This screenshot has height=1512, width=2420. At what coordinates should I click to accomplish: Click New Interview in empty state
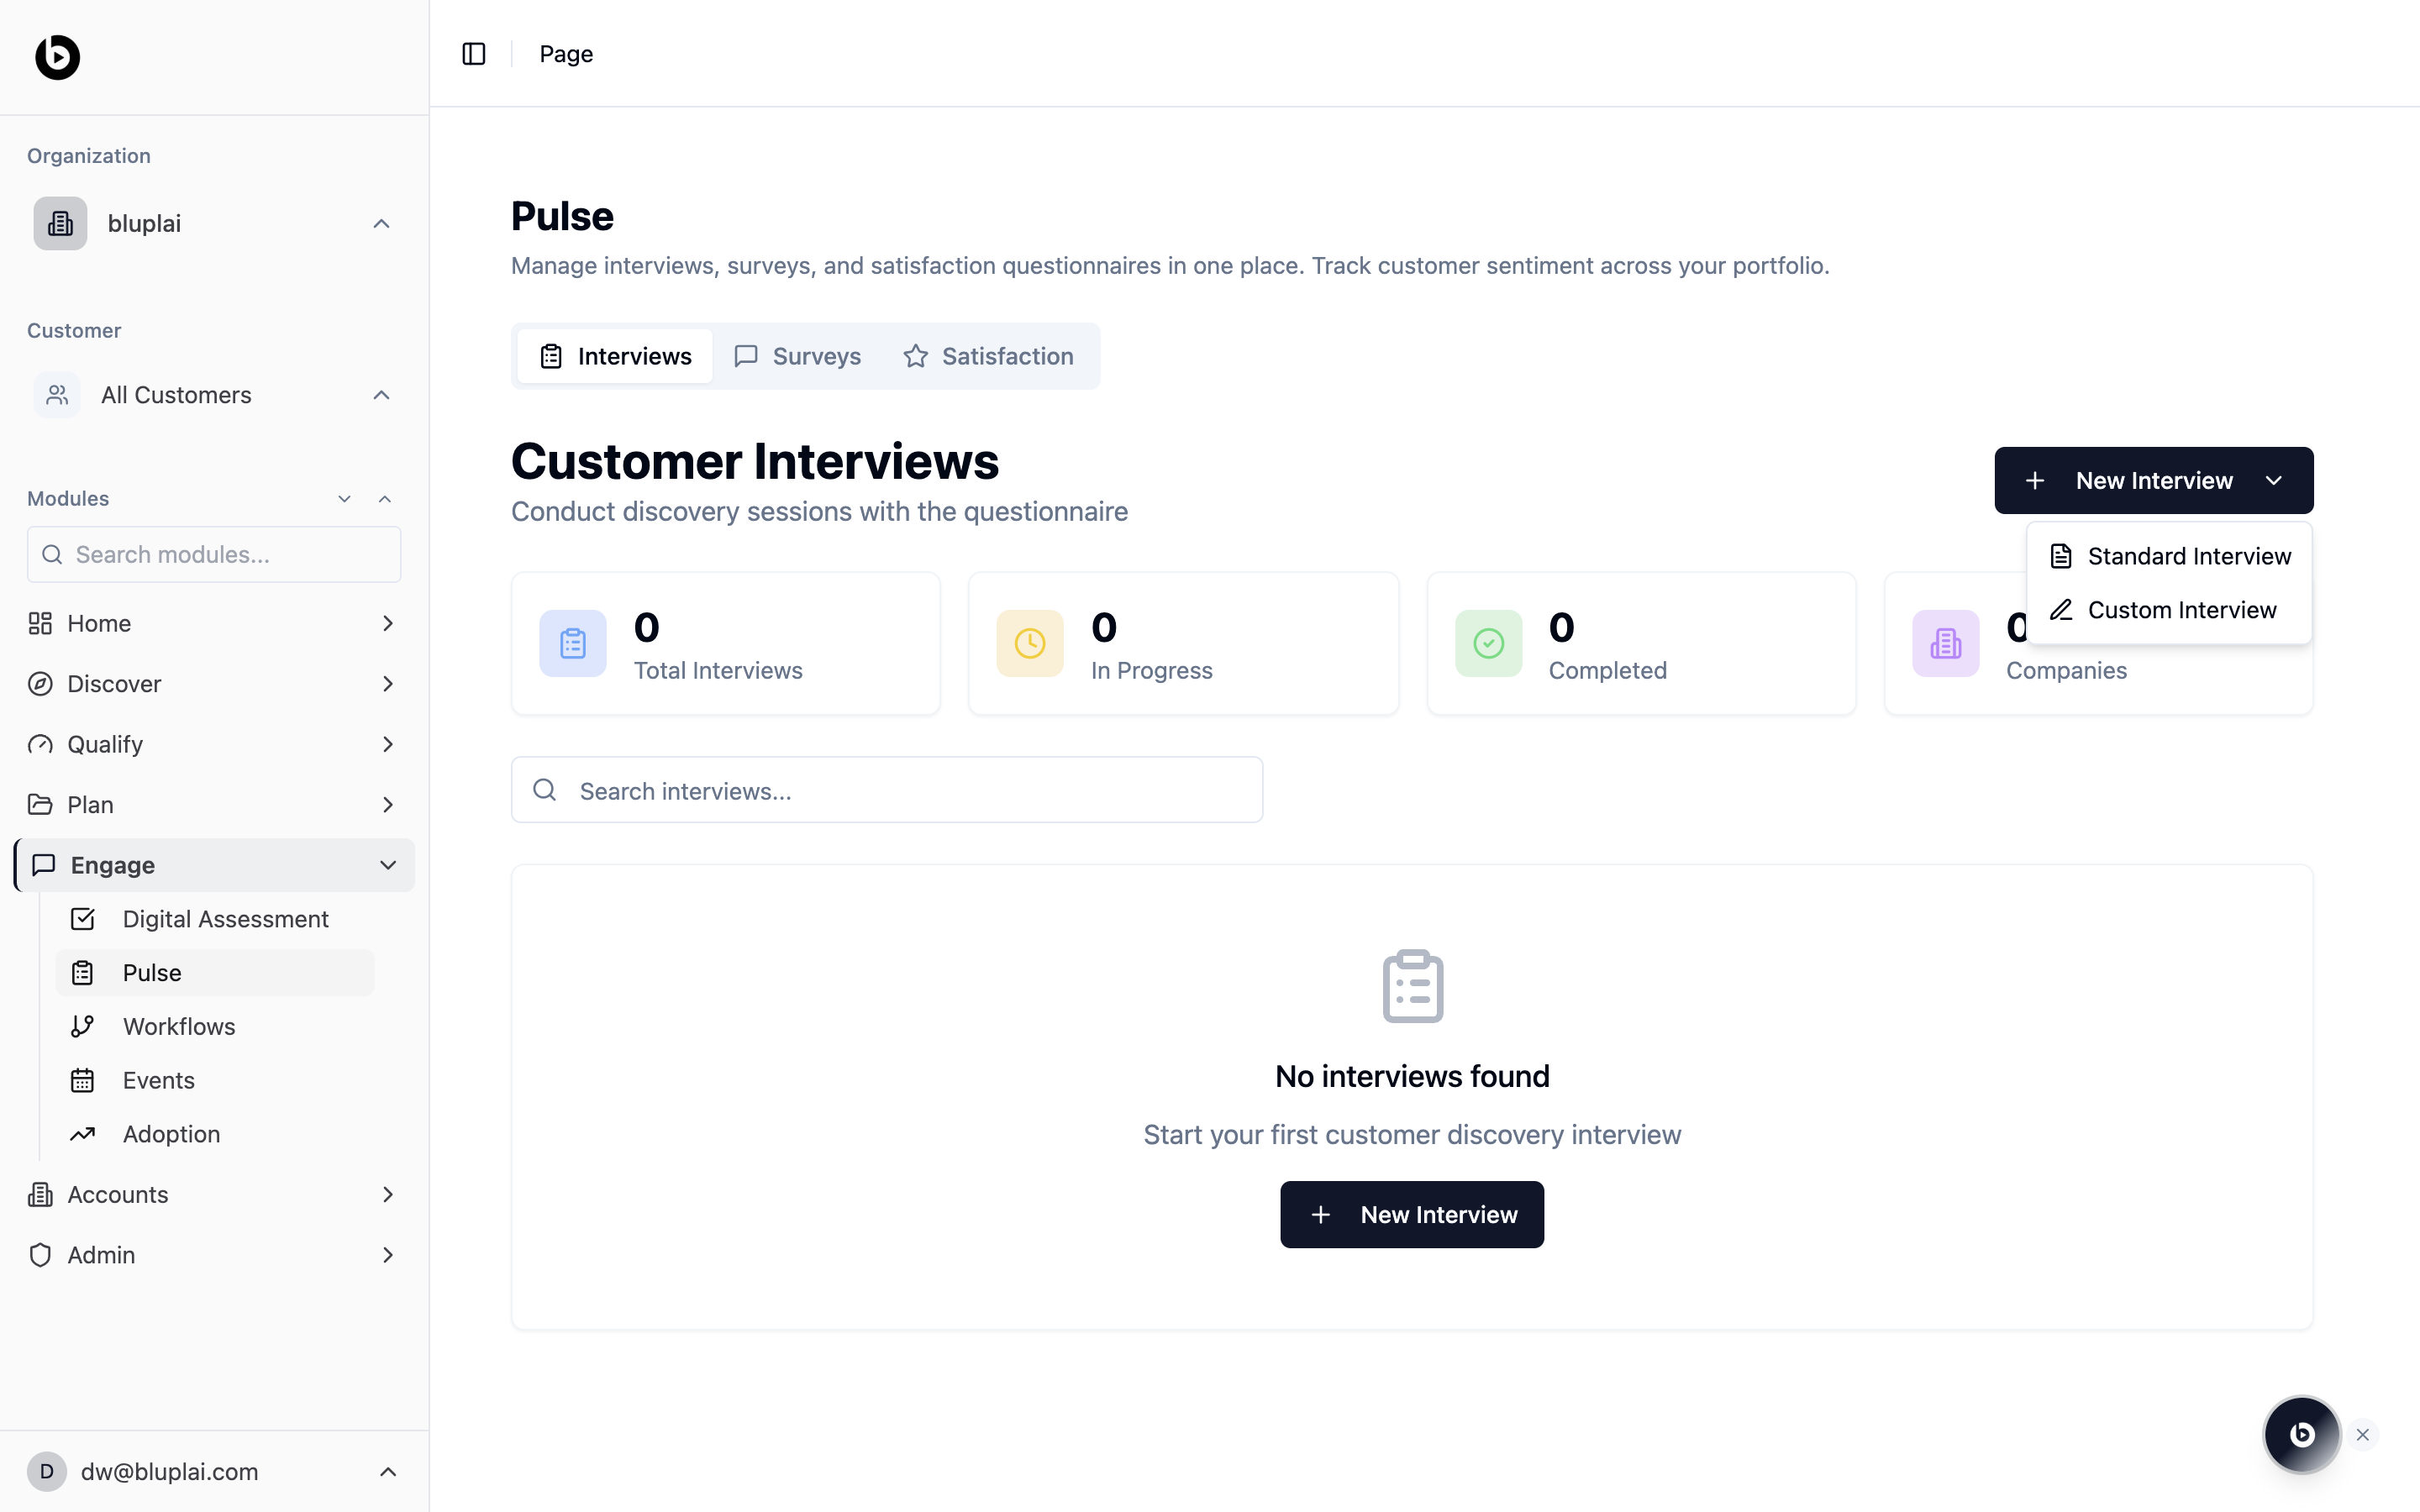(x=1412, y=1214)
